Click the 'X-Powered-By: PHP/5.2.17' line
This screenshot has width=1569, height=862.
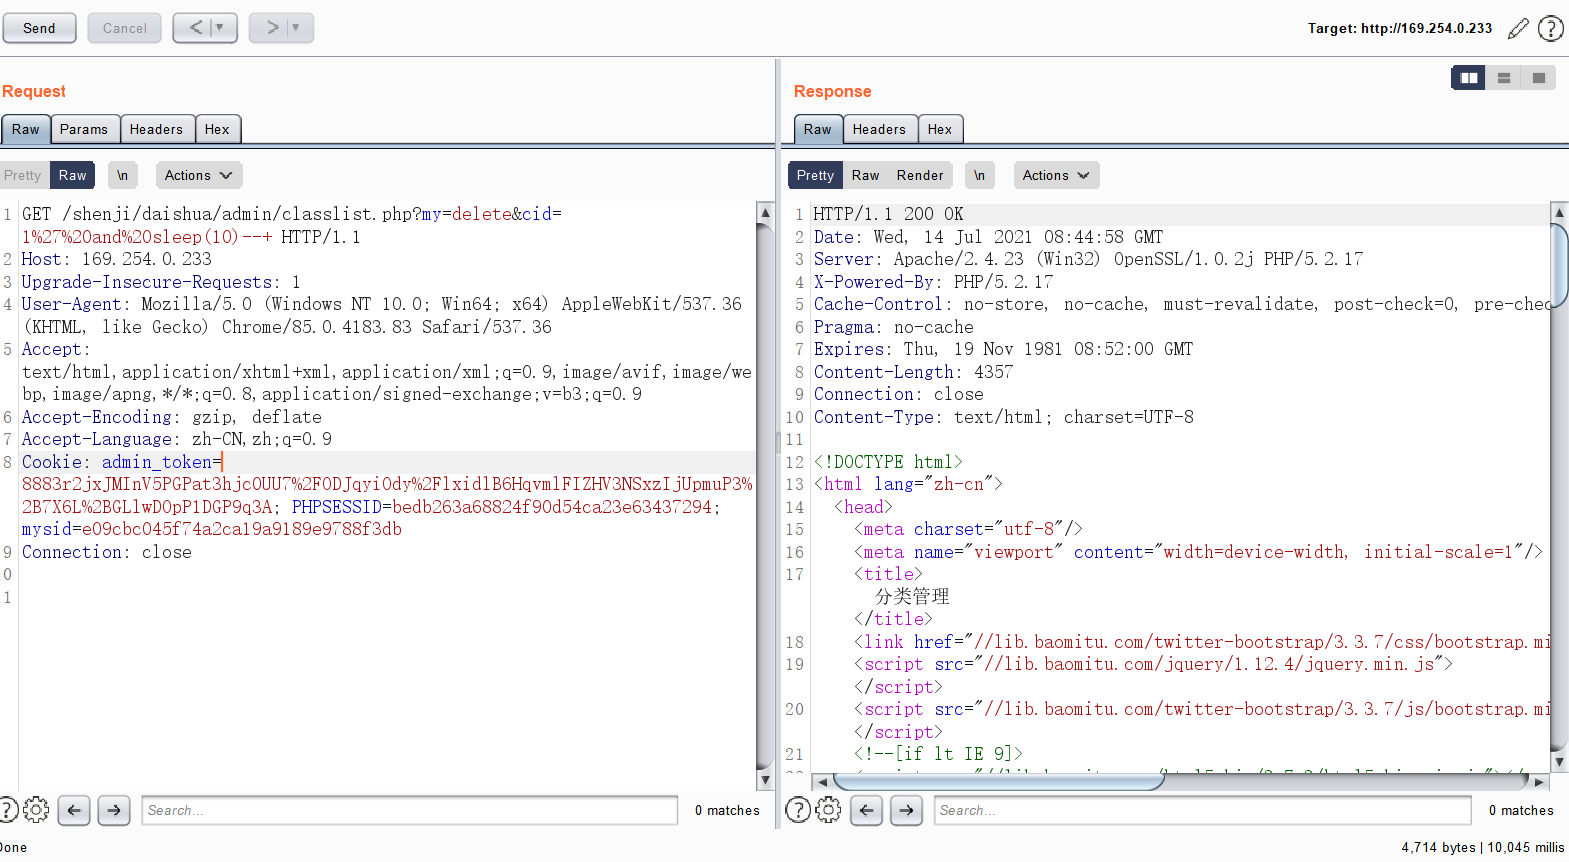click(933, 282)
